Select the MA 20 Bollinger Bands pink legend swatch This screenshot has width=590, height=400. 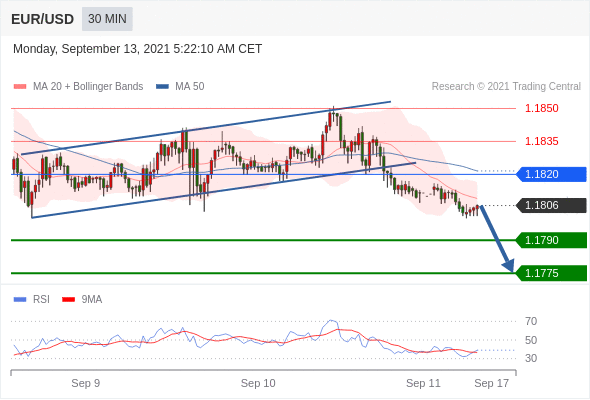click(20, 87)
